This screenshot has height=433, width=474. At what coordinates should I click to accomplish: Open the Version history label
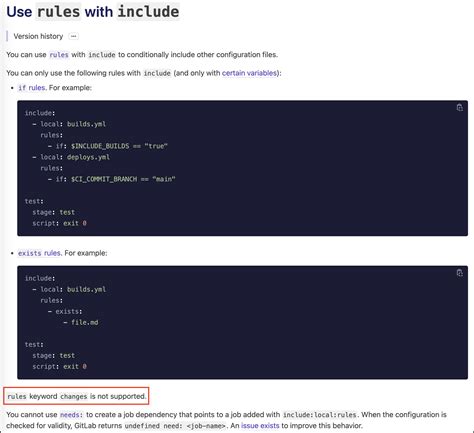coord(38,36)
